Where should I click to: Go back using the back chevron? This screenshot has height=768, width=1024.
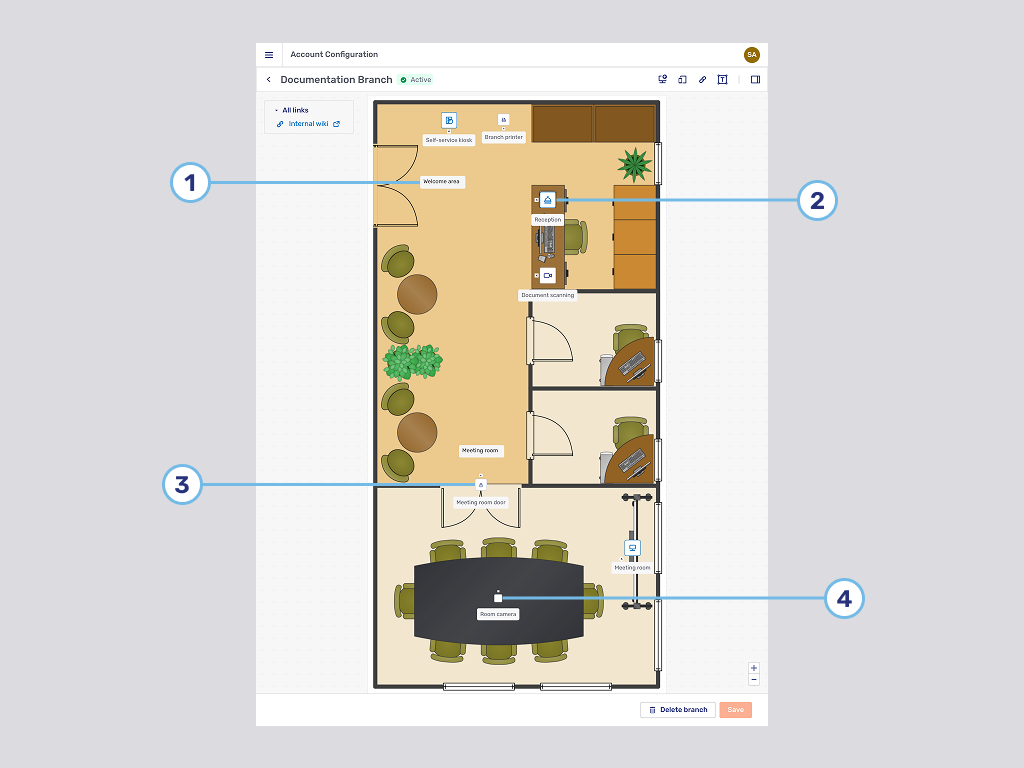point(268,79)
